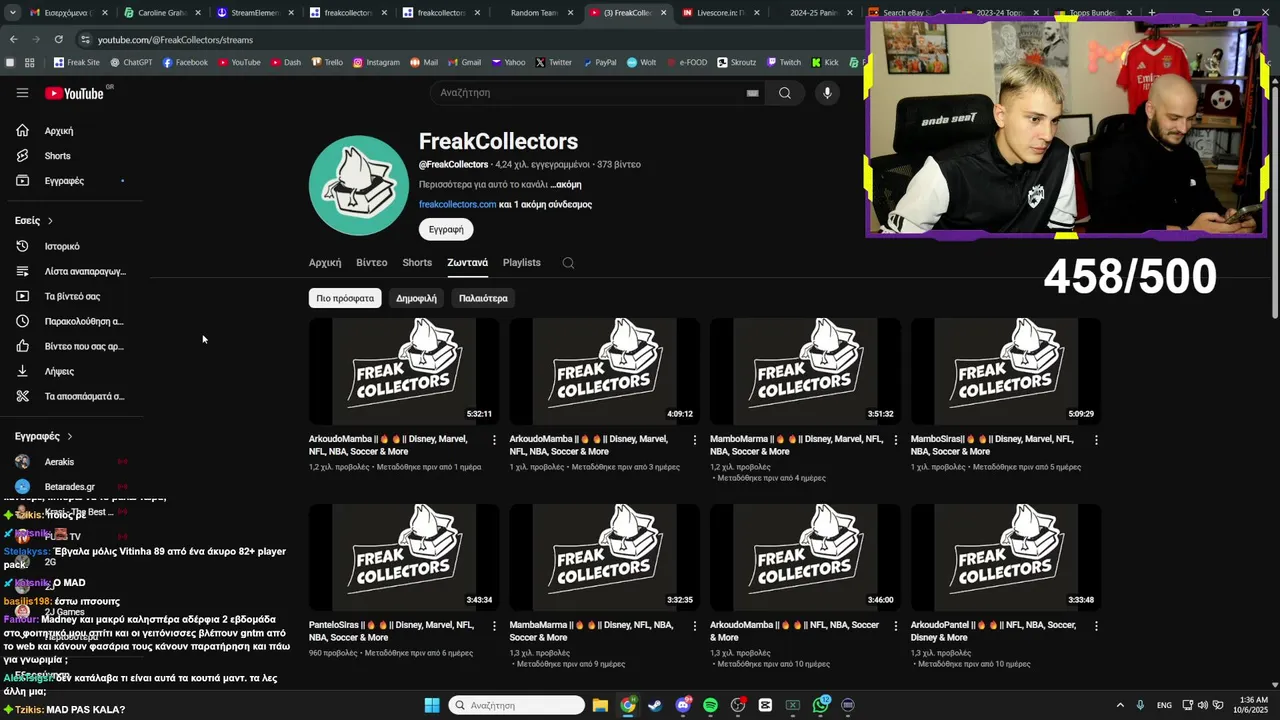This screenshot has height=720, width=1280.
Task: Open the Λίστα αναπαραγωγ... (Playlists) sidebar item
Action: click(71, 271)
